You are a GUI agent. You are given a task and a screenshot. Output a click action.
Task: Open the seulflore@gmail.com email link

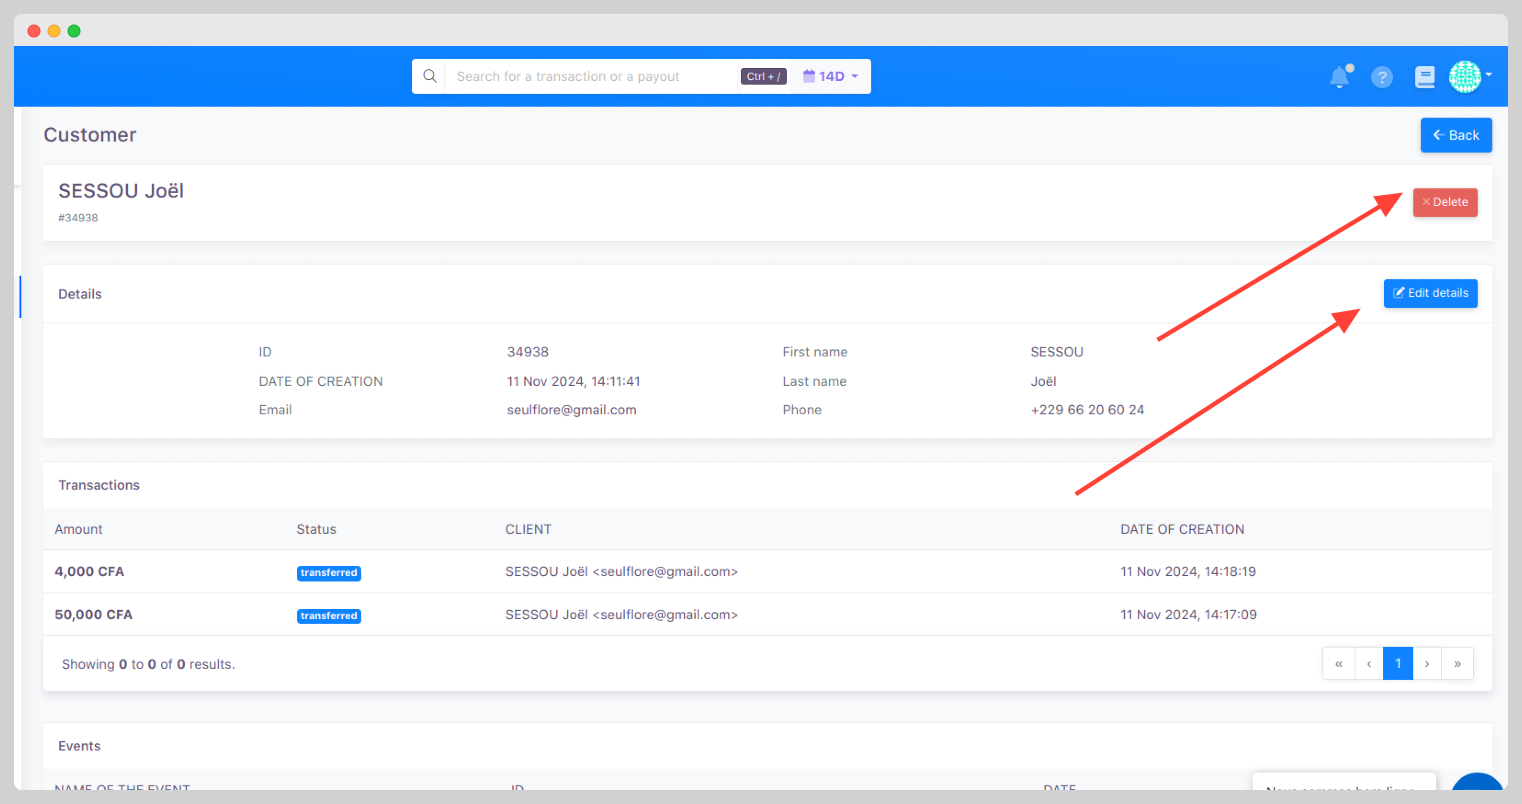(x=571, y=409)
